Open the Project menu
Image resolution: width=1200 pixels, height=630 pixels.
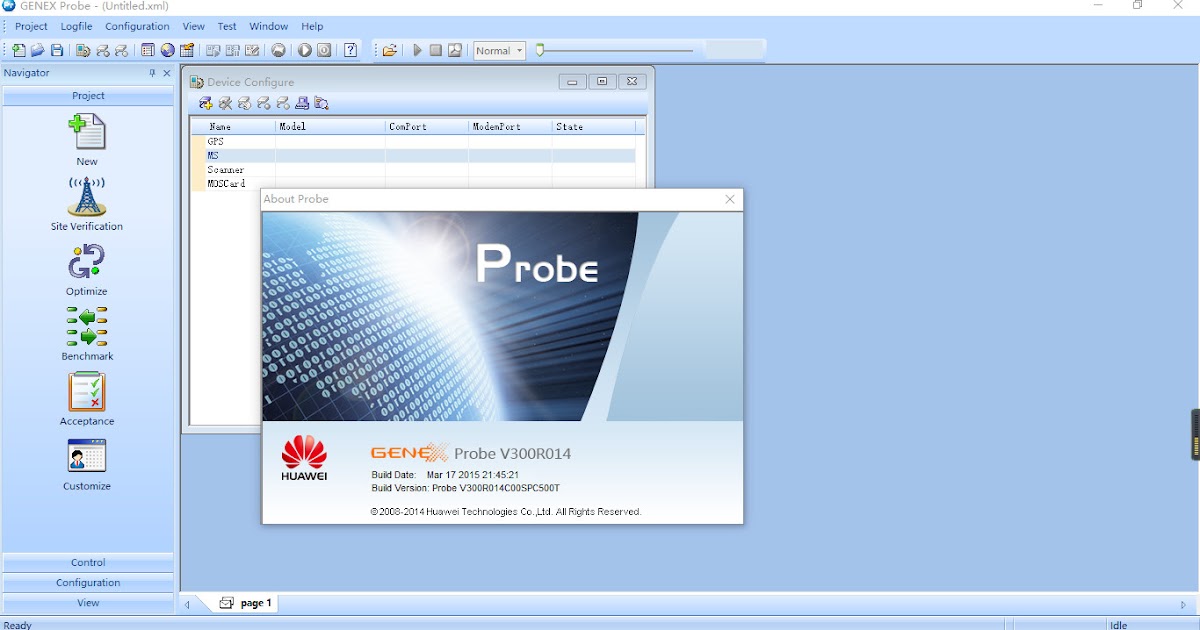(31, 26)
